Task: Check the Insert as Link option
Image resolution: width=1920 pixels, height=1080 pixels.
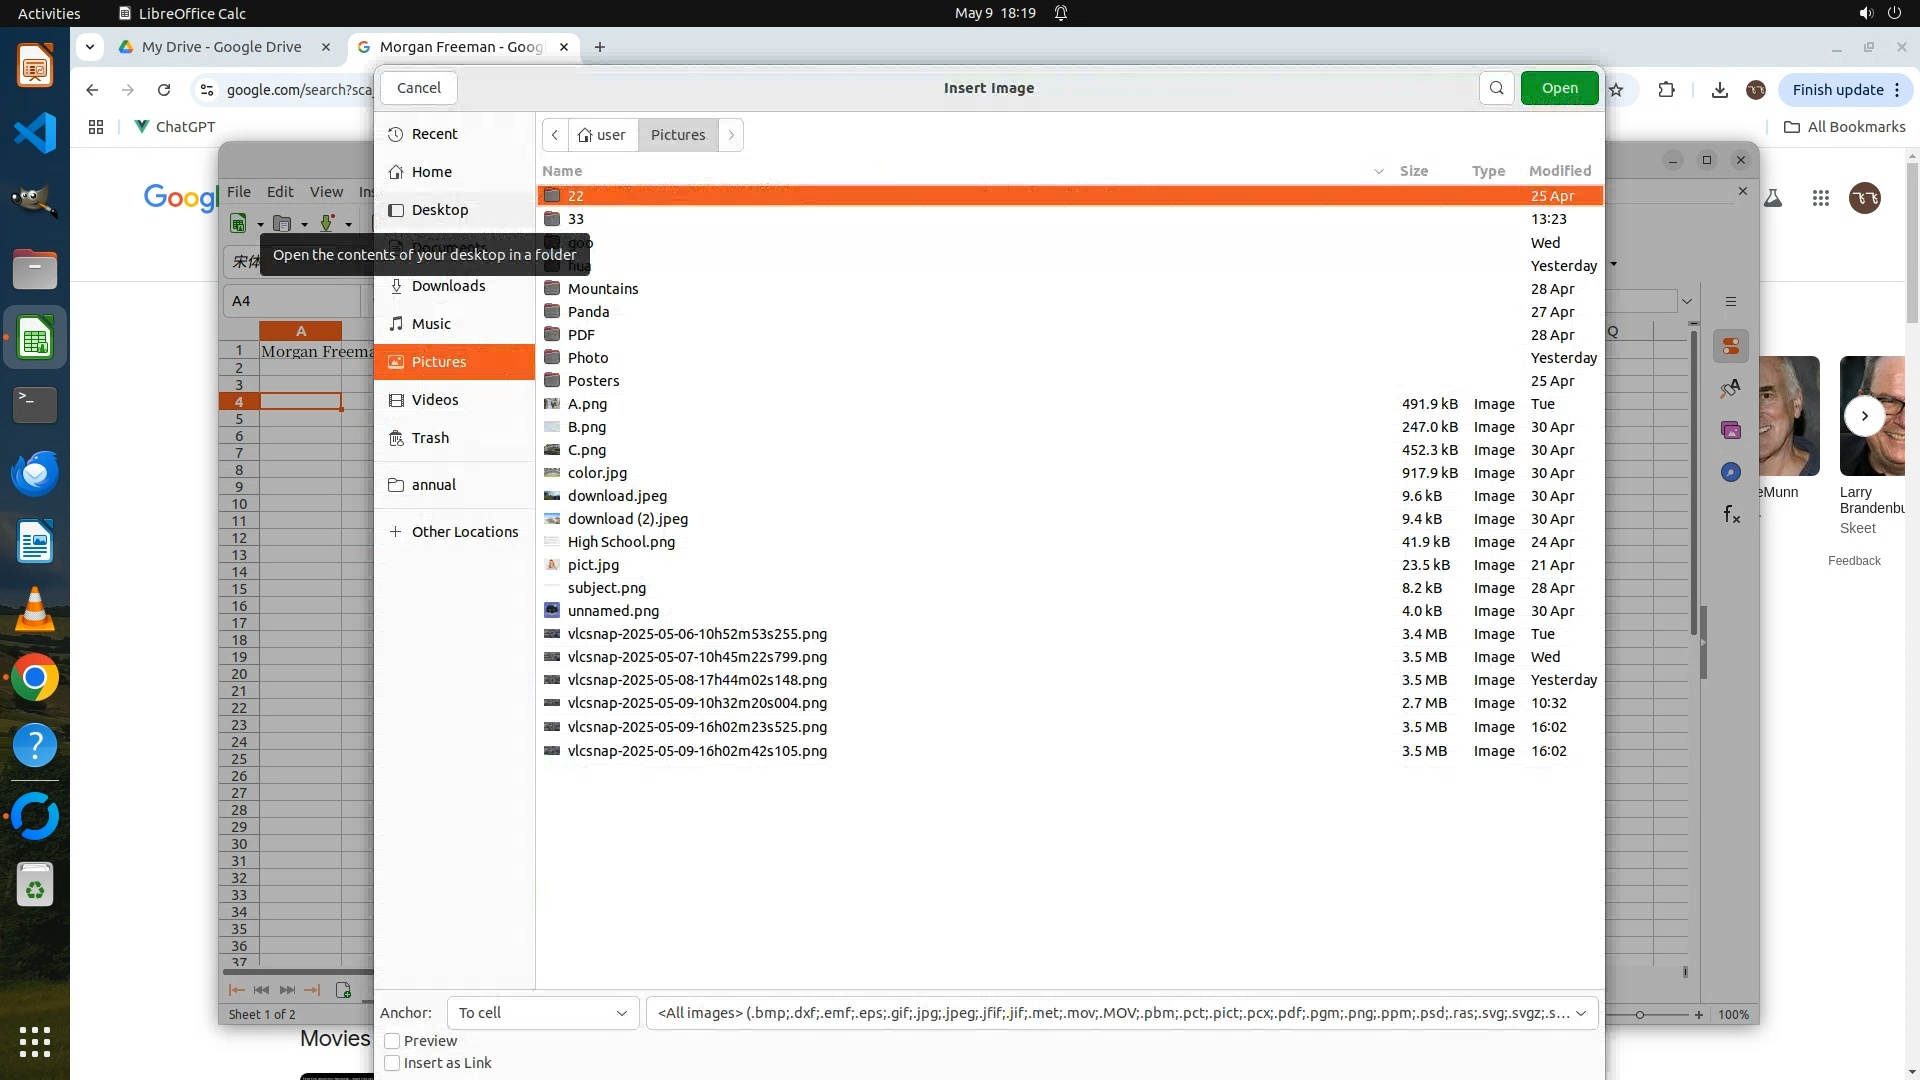Action: click(392, 1063)
